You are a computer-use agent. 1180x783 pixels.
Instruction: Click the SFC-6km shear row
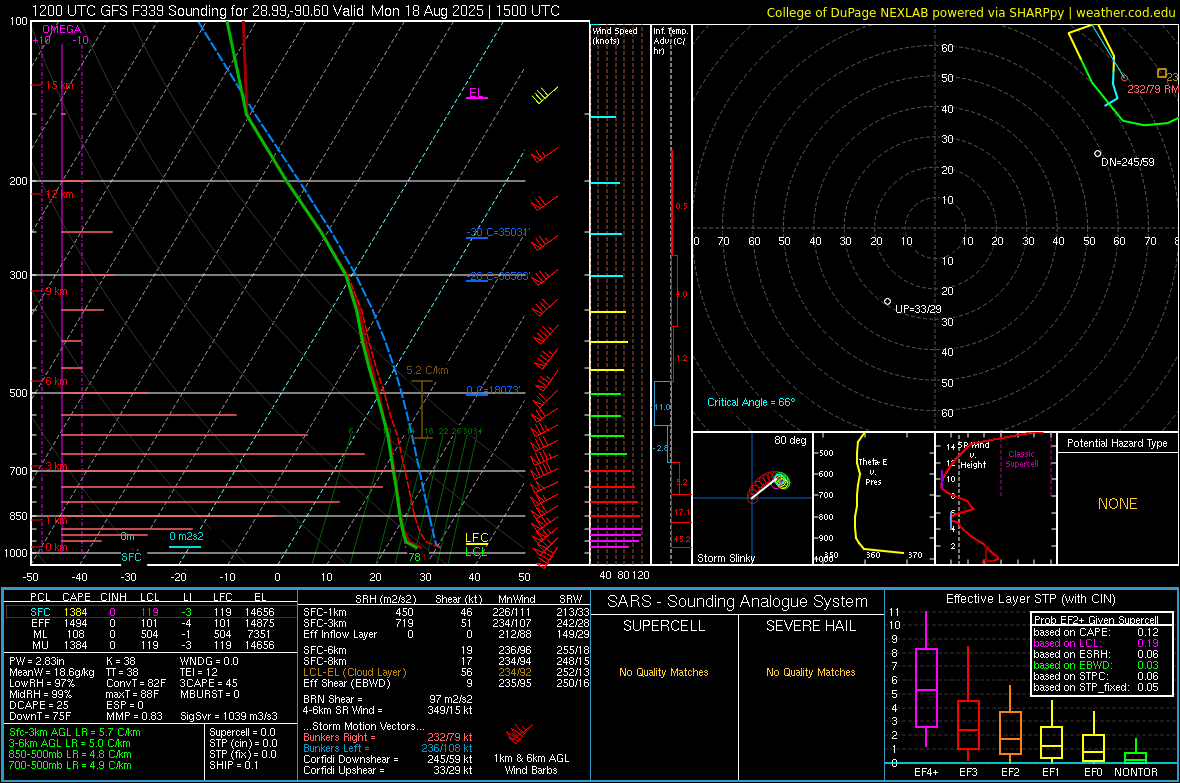click(x=446, y=650)
